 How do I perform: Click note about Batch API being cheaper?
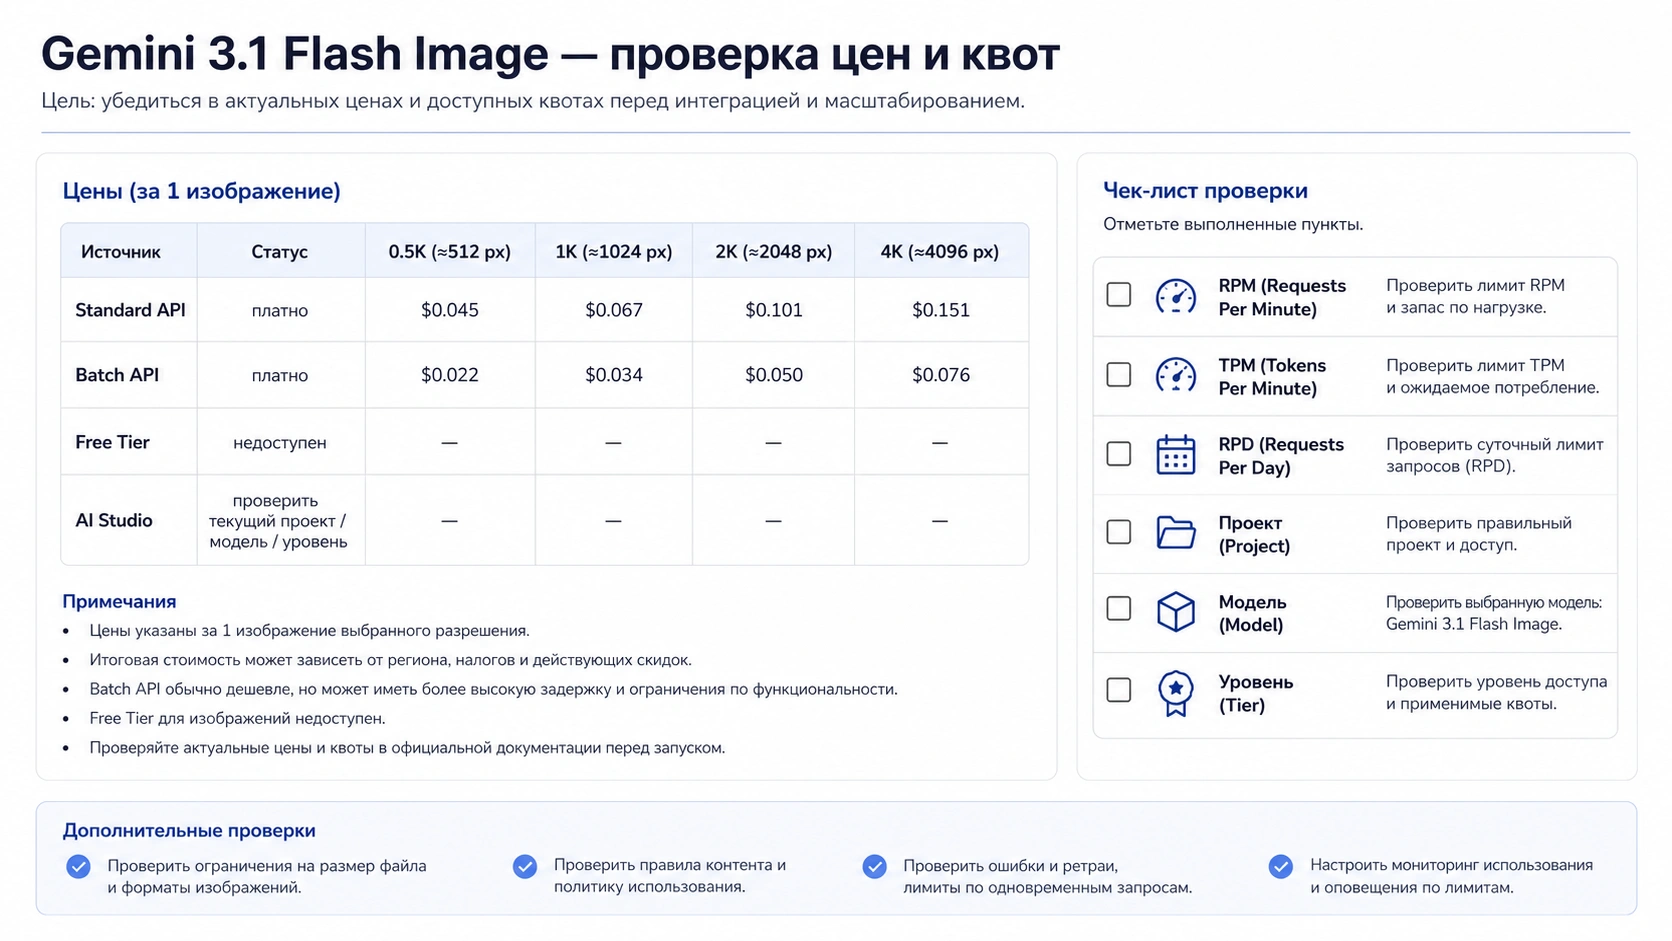click(x=493, y=689)
